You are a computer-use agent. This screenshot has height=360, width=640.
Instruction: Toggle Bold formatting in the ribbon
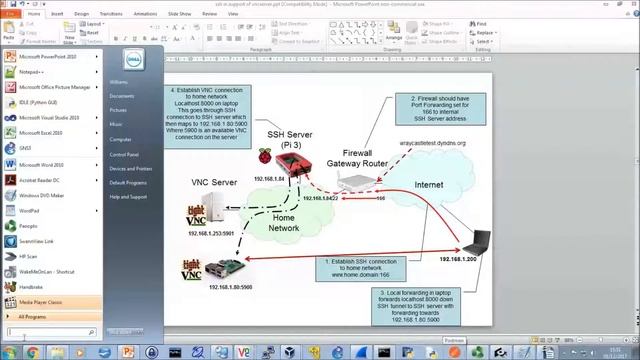[x=116, y=39]
